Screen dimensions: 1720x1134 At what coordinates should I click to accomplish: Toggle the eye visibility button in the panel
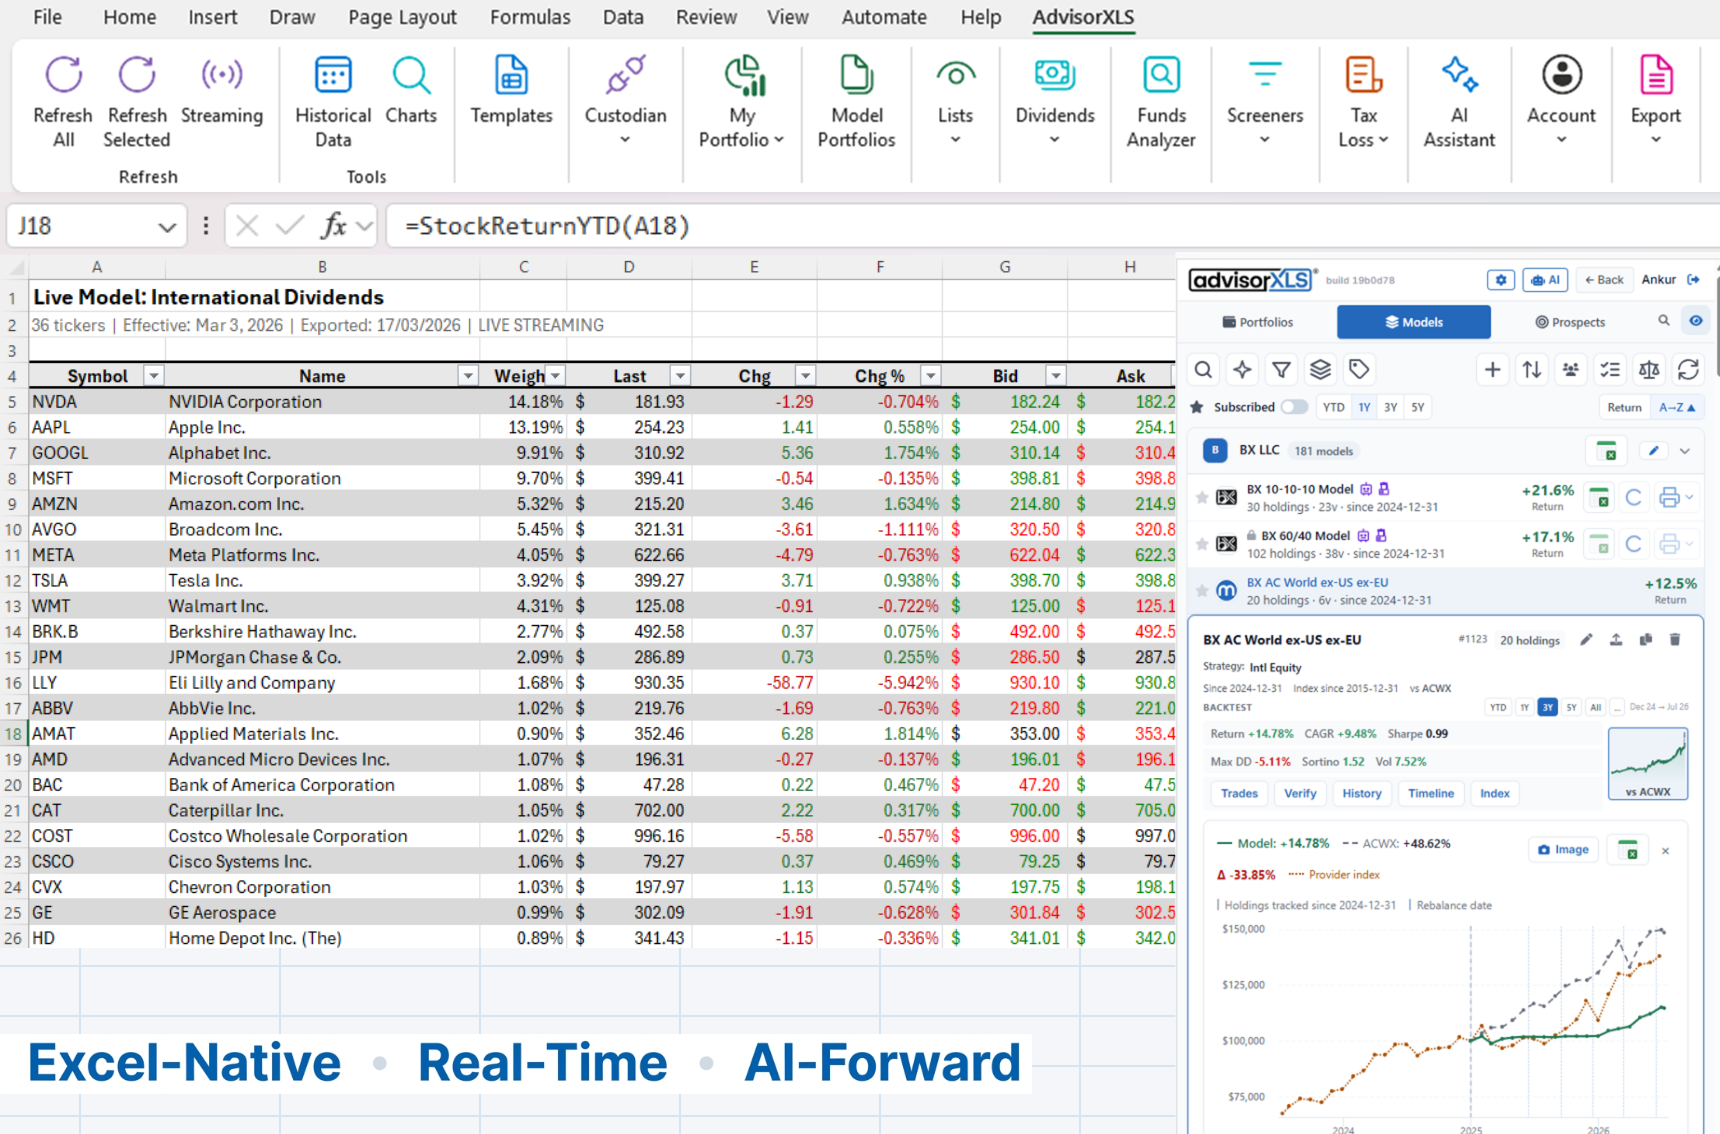click(1695, 321)
